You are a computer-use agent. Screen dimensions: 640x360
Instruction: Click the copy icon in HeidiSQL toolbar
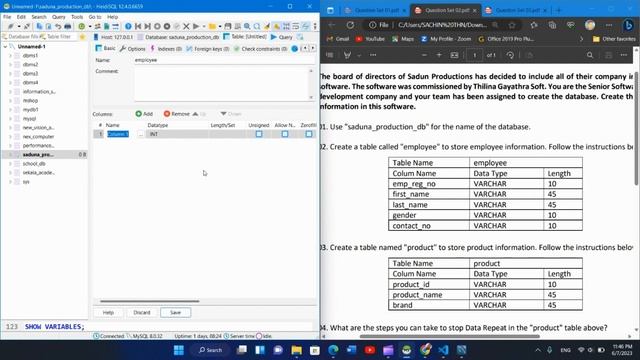(x=39, y=26)
